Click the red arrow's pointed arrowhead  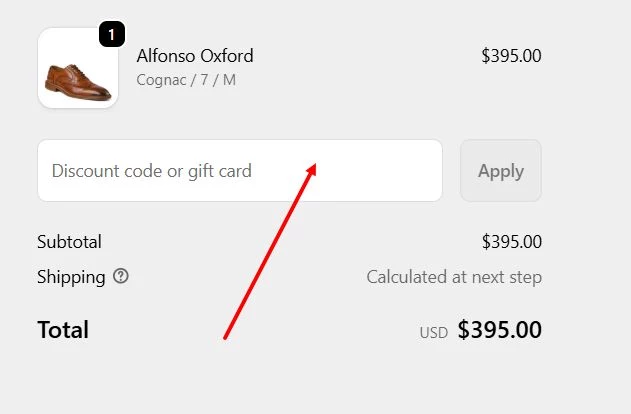[x=313, y=166]
